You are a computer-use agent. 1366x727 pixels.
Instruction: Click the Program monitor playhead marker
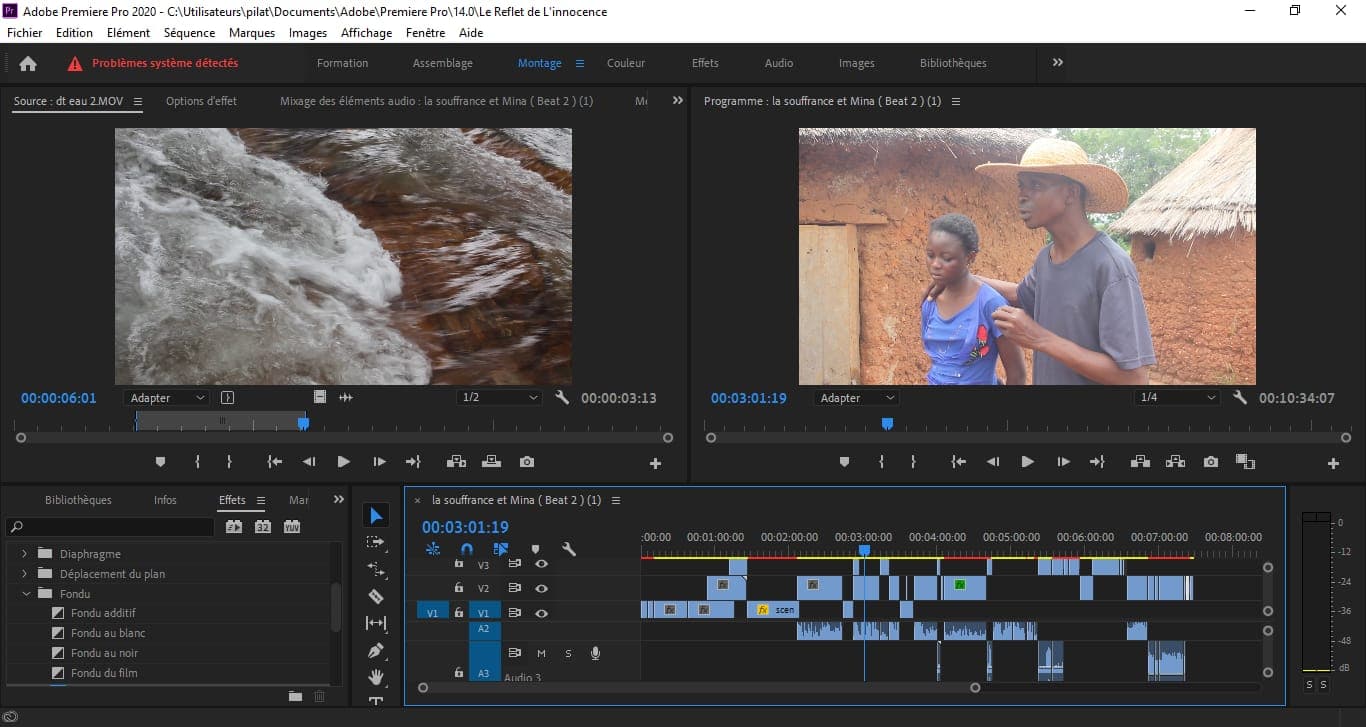tap(887, 424)
